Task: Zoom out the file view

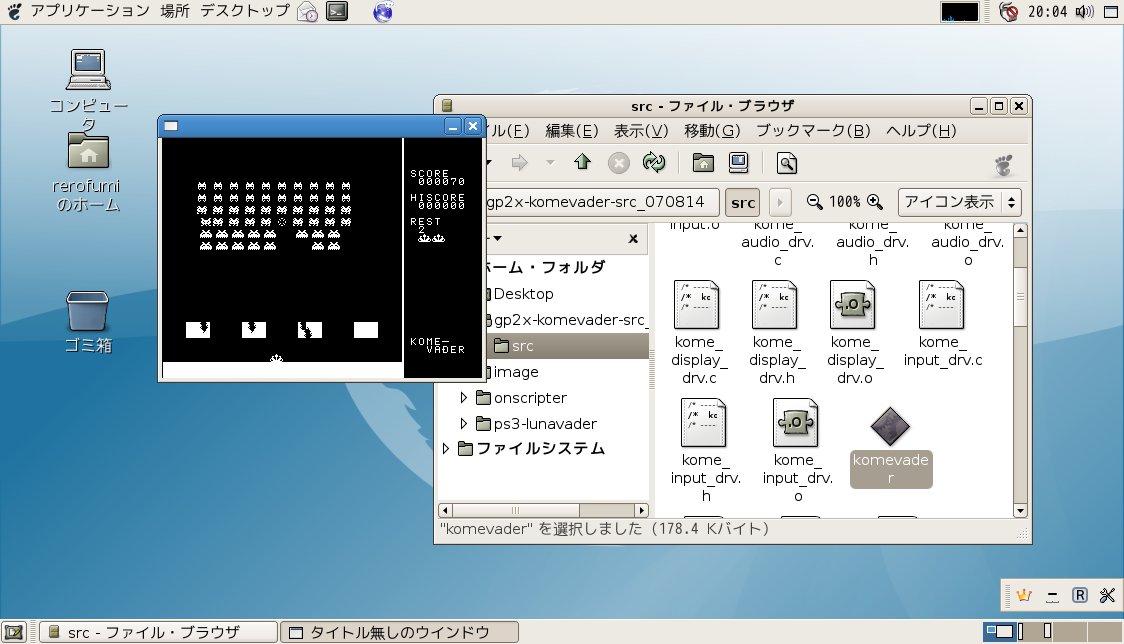Action: (x=814, y=202)
